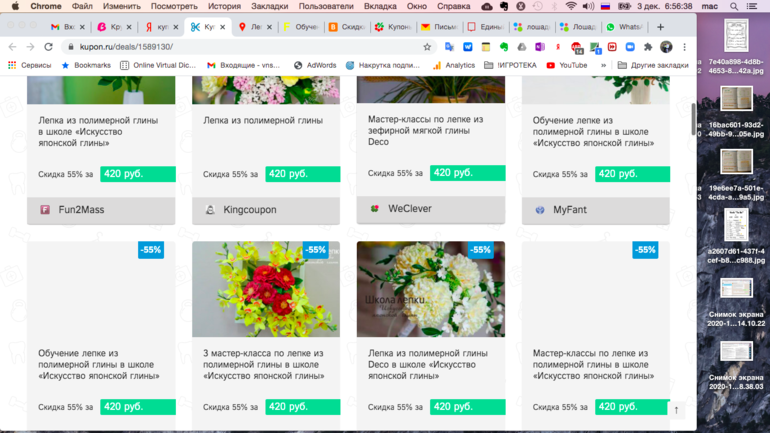
Task: Open a new browser tab
Action: pyautogui.click(x=660, y=27)
